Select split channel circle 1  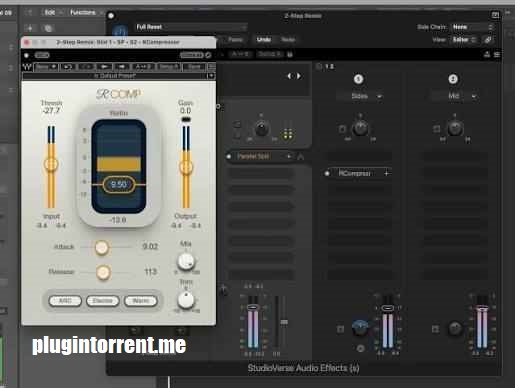(x=358, y=79)
